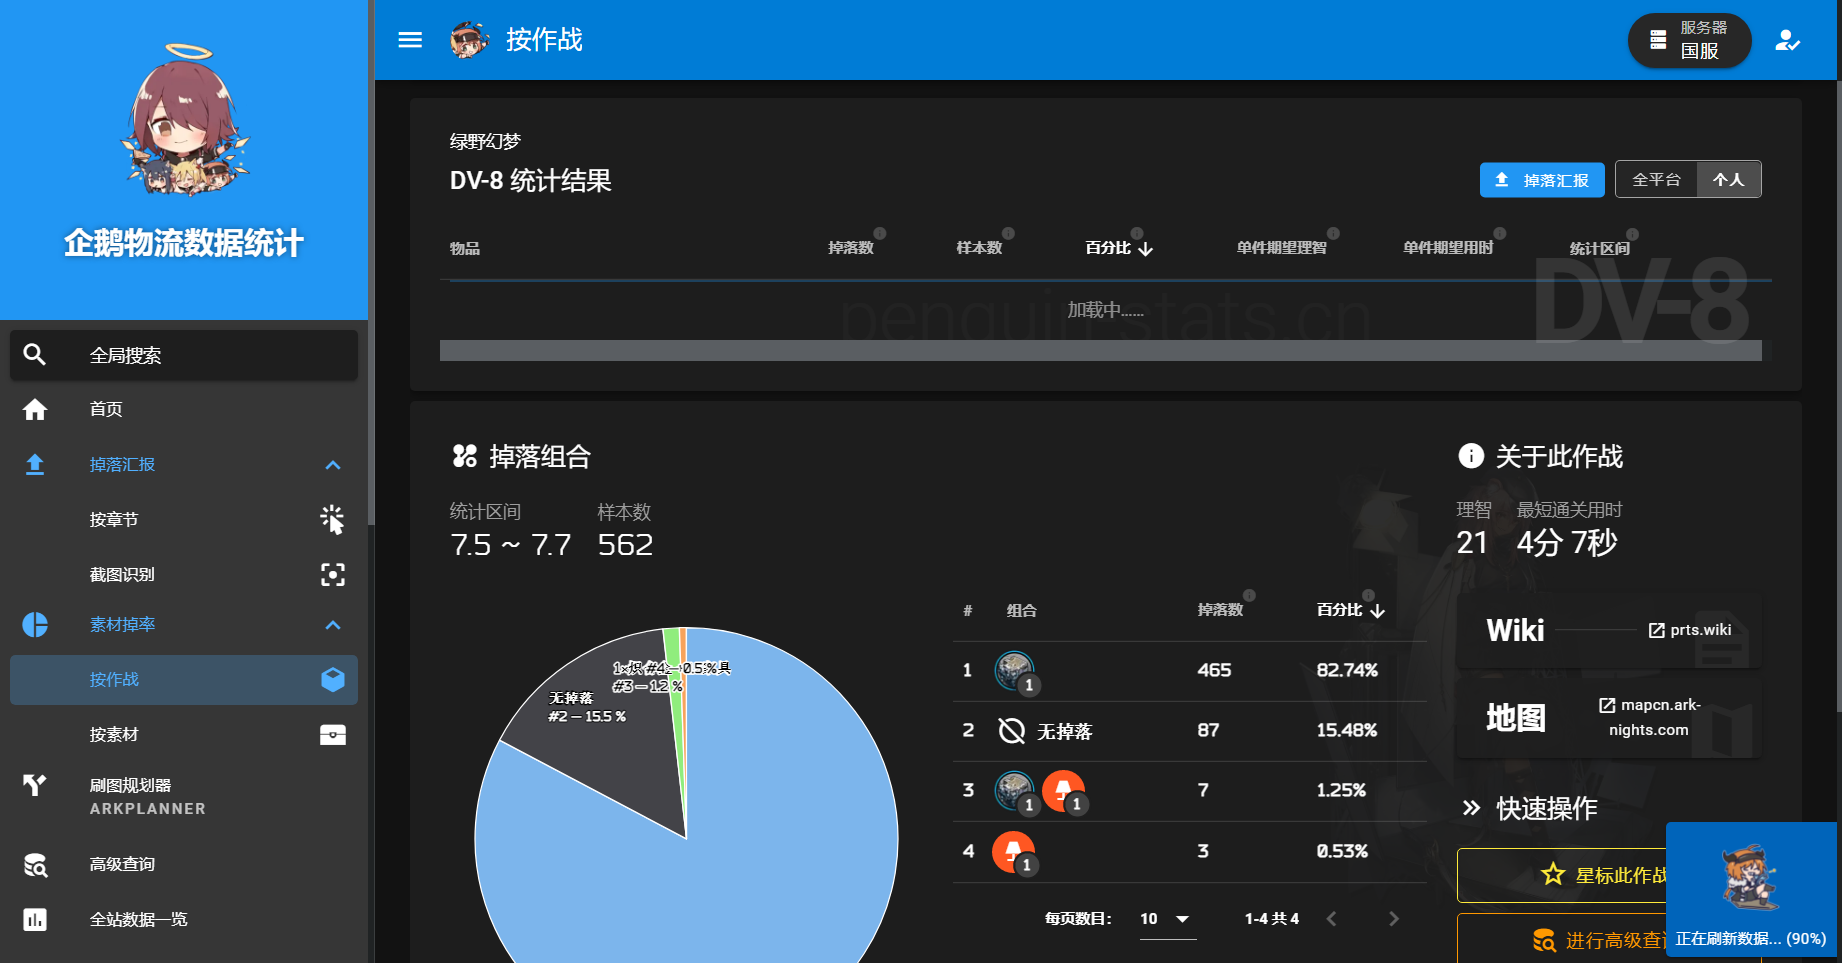Open 全站数据一览 in the sidebar
Image resolution: width=1842 pixels, height=963 pixels.
(x=184, y=919)
